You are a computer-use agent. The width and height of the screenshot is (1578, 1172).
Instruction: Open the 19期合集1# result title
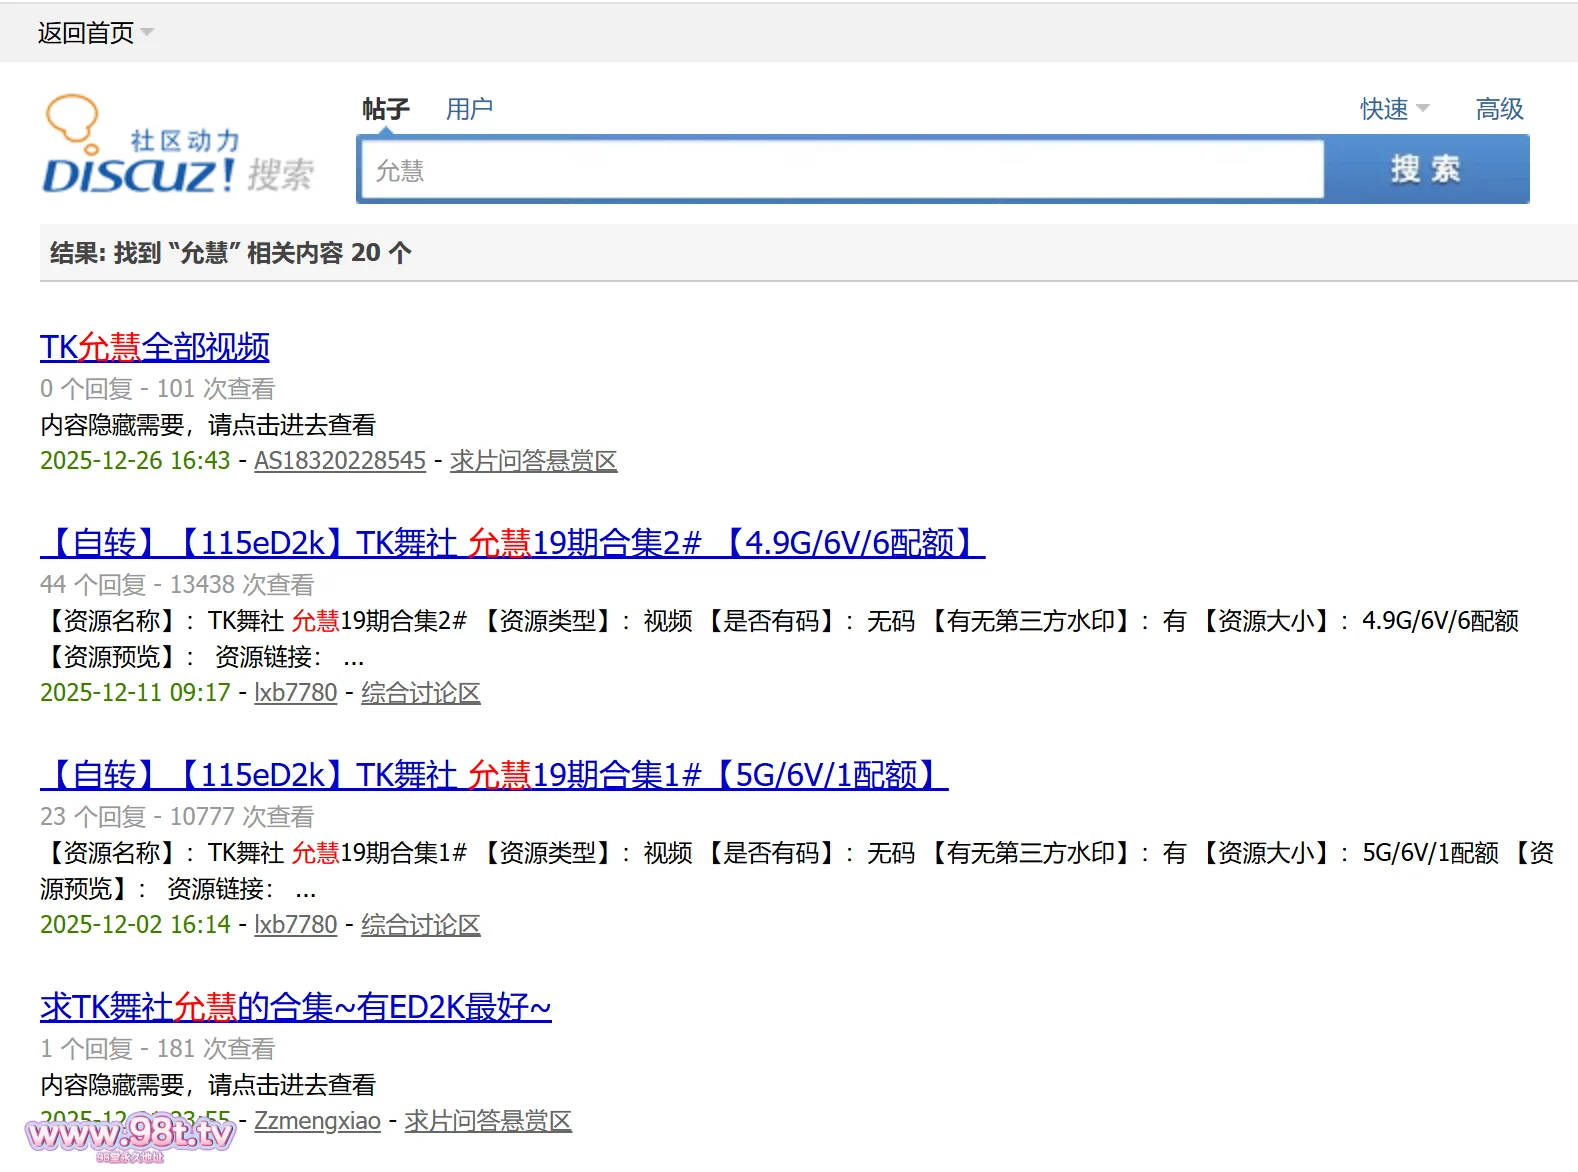[x=494, y=775]
